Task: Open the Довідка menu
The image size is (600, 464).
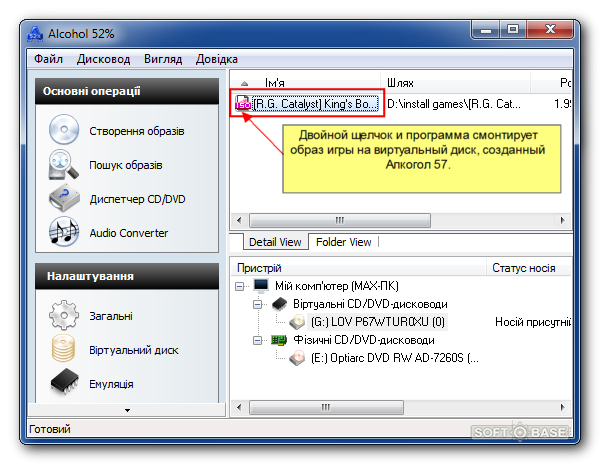Action: pos(217,59)
